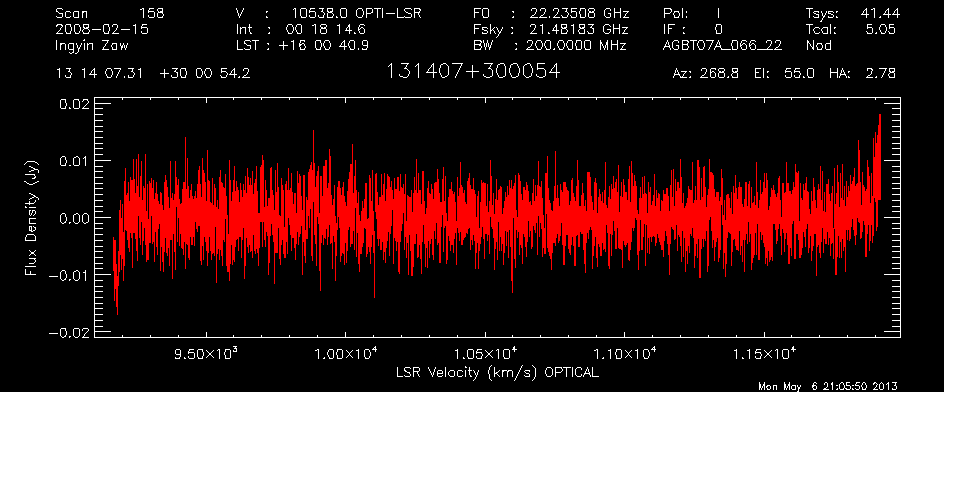This screenshot has height=490, width=962.
Task: Click the spectrum's negative dip at left edge
Action: 115,276
